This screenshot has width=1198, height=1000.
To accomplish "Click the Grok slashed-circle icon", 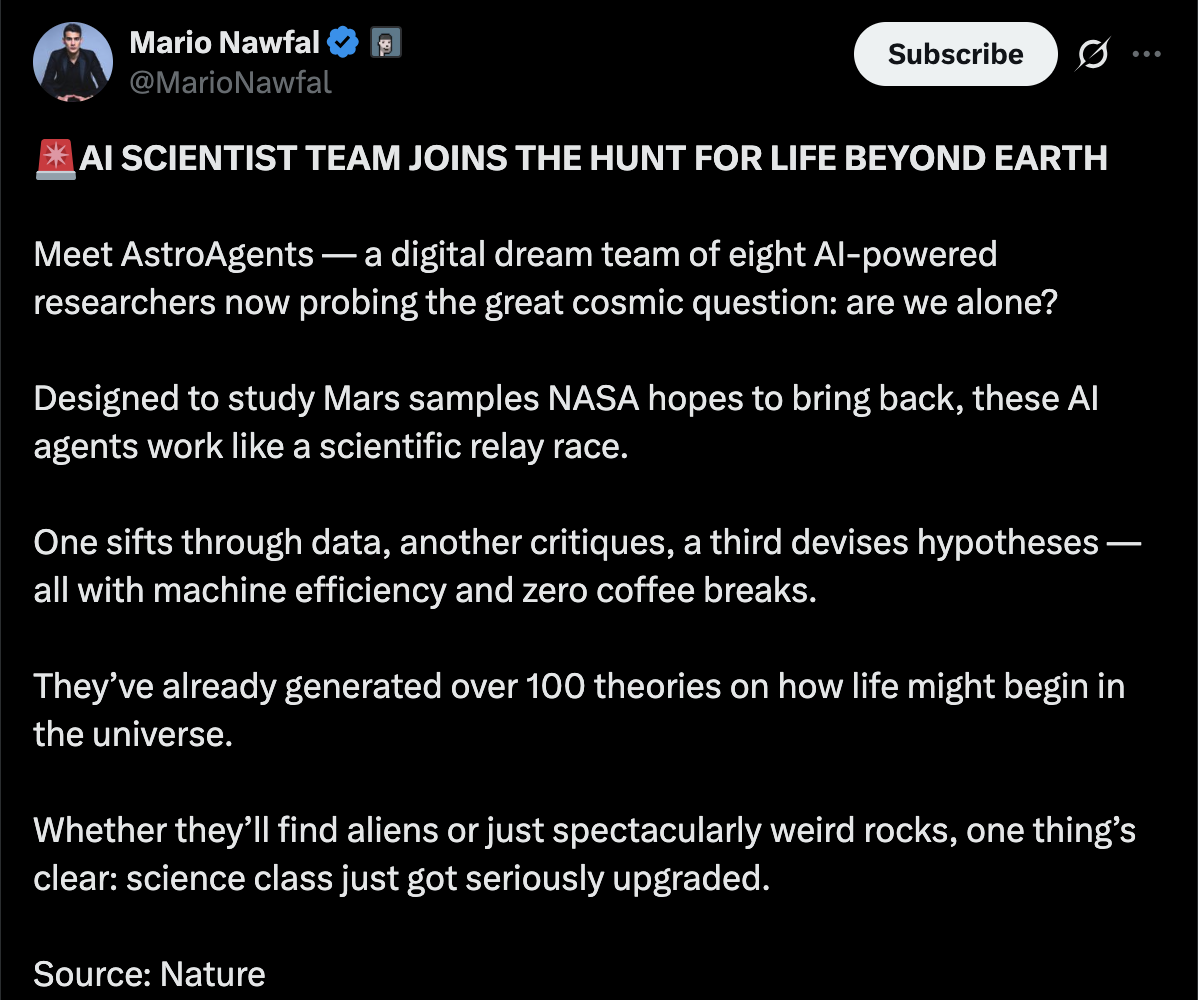I will click(x=1092, y=55).
